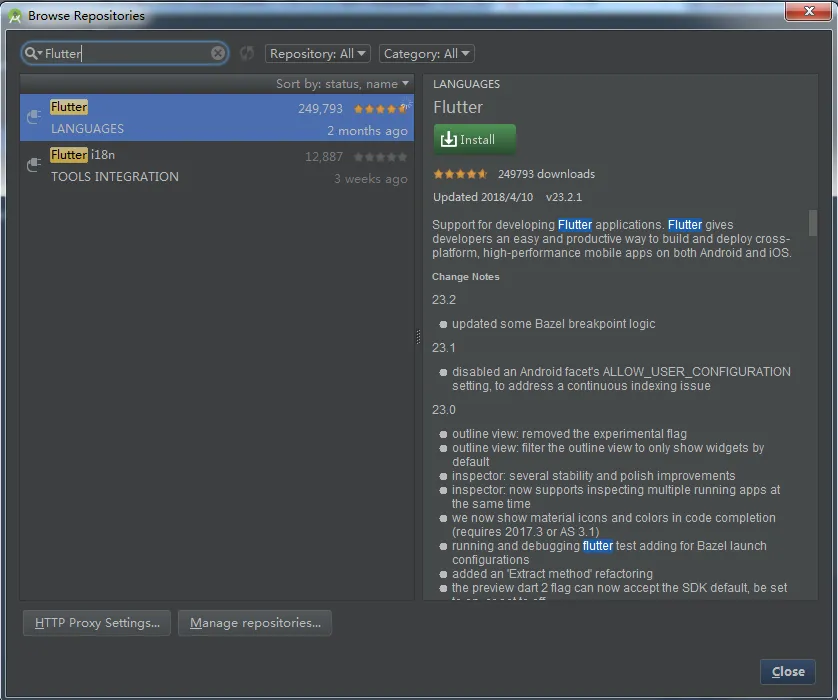Click the Flutter plugin's plug icon
The image size is (838, 700).
33,118
